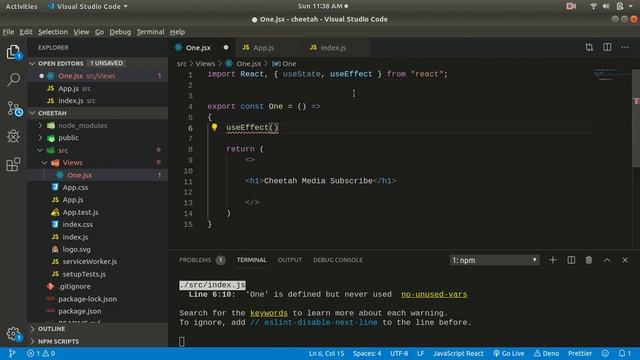Expand the public folder
The width and height of the screenshot is (640, 360).
pyautogui.click(x=68, y=138)
